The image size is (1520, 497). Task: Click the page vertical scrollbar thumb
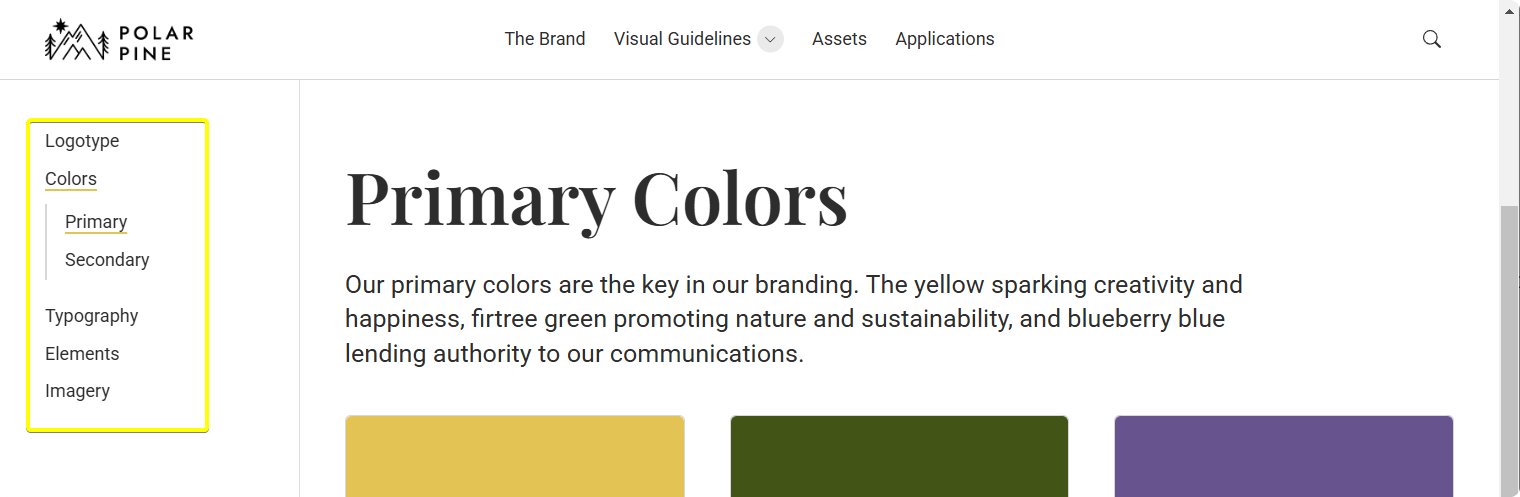coord(1510,350)
